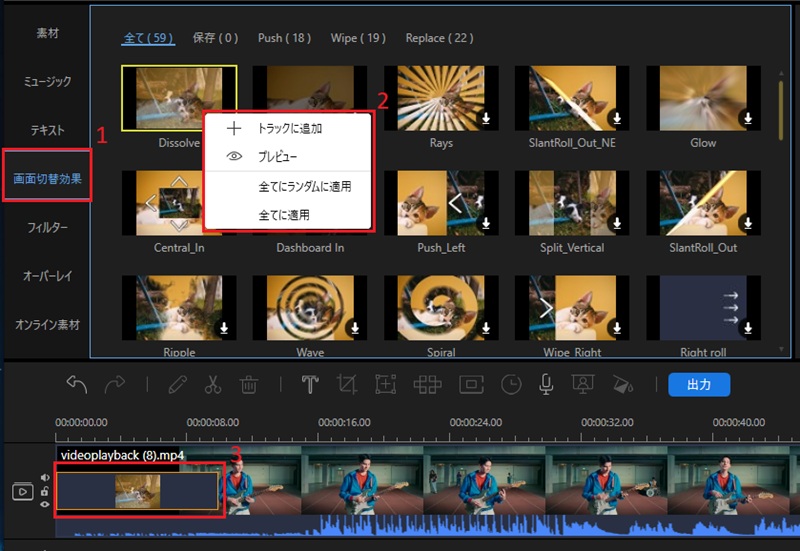
Task: Click the trash Delete icon
Action: coord(249,385)
